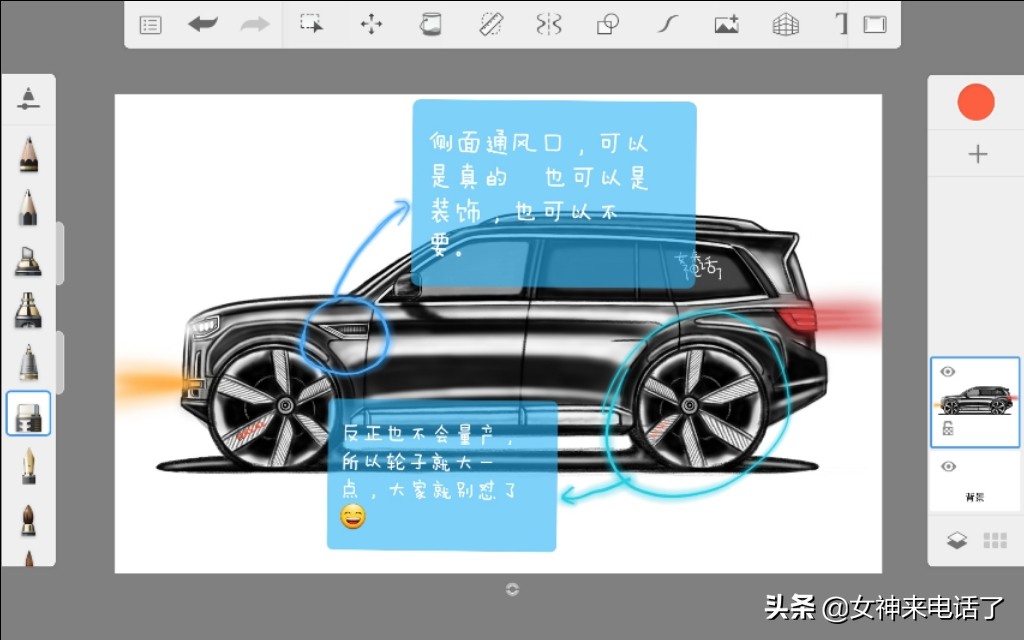Unlock the car layer via its lock icon
1024x640 pixels.
[x=948, y=427]
